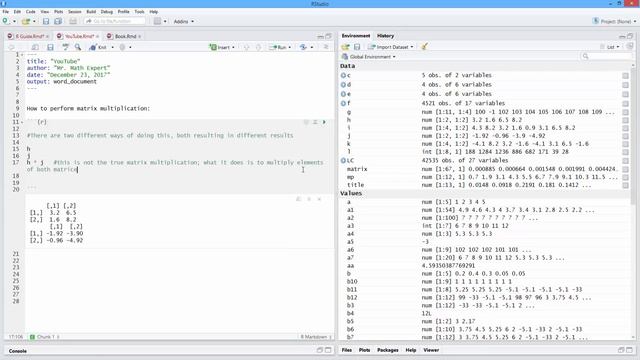Click the Print icon in main toolbar

73,21
